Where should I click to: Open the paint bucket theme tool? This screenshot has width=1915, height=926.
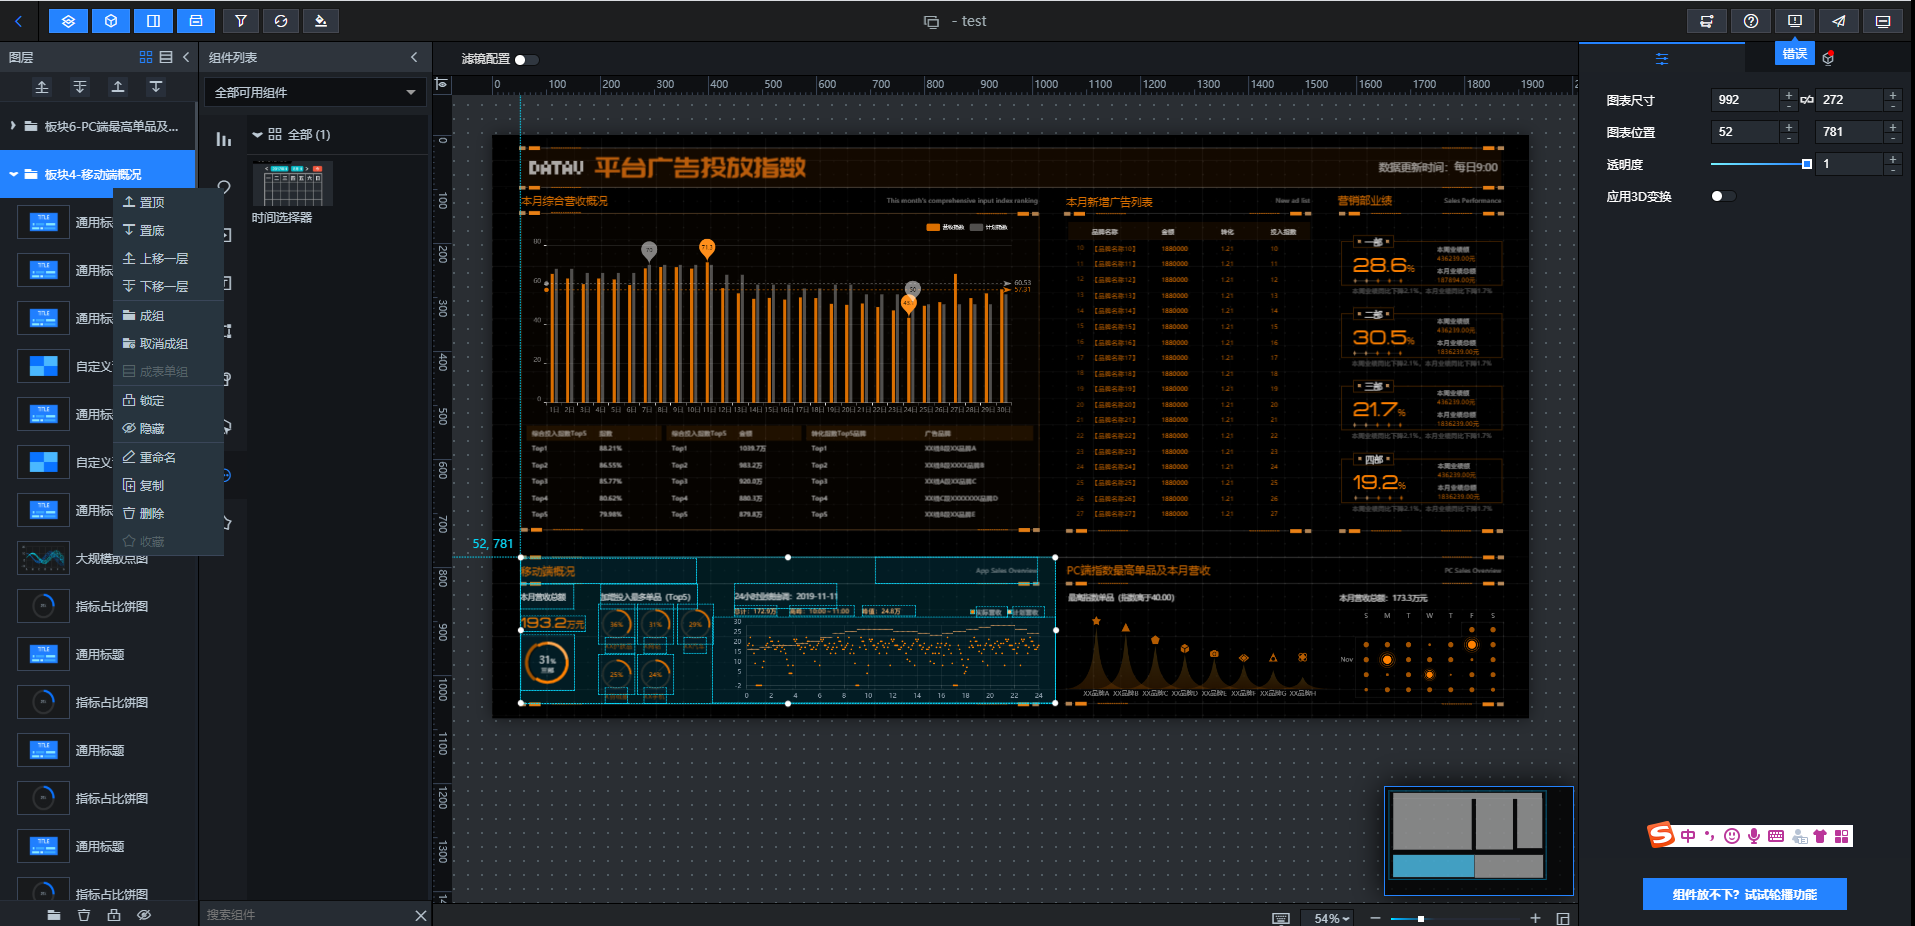pos(321,21)
